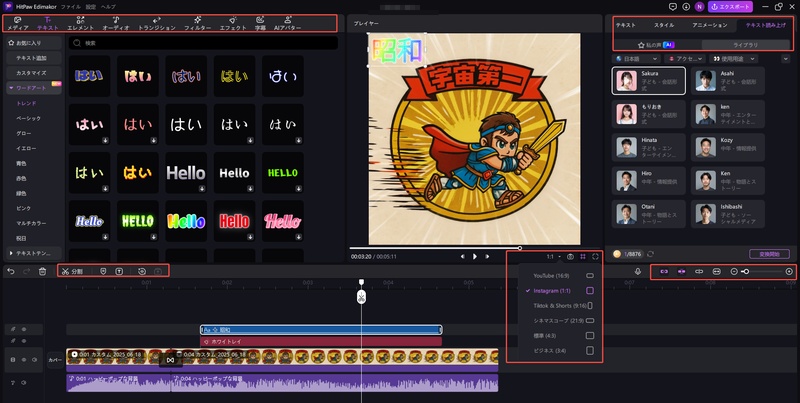Open the 使用用途 usage dropdown
Viewport: 800px width, 403px height.
[x=734, y=59]
